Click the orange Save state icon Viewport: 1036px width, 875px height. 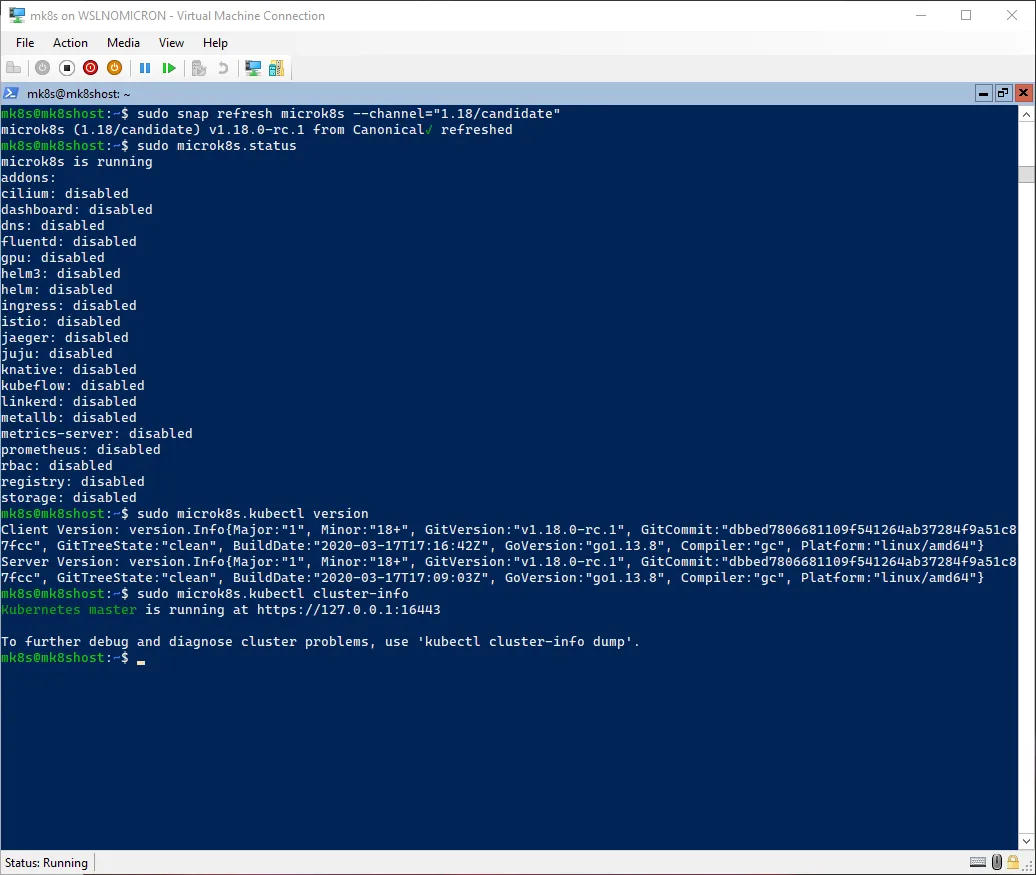114,68
